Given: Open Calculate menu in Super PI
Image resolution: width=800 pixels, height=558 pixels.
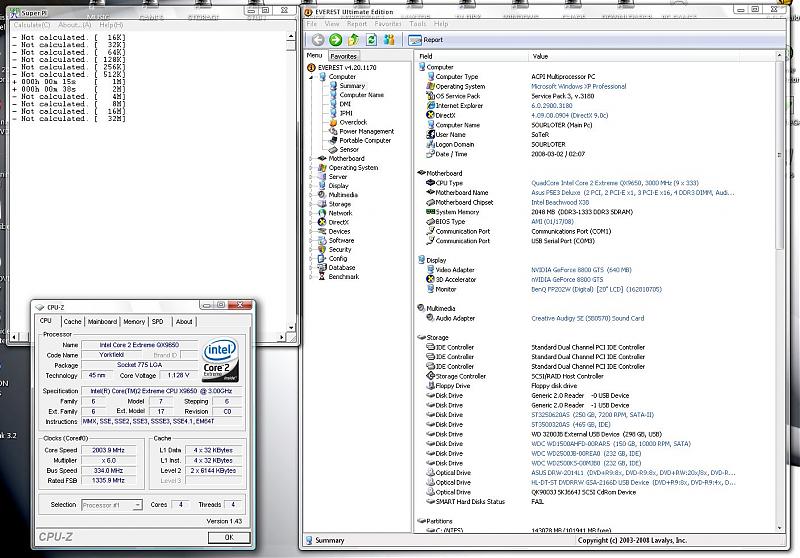Looking at the screenshot, I should (x=32, y=25).
